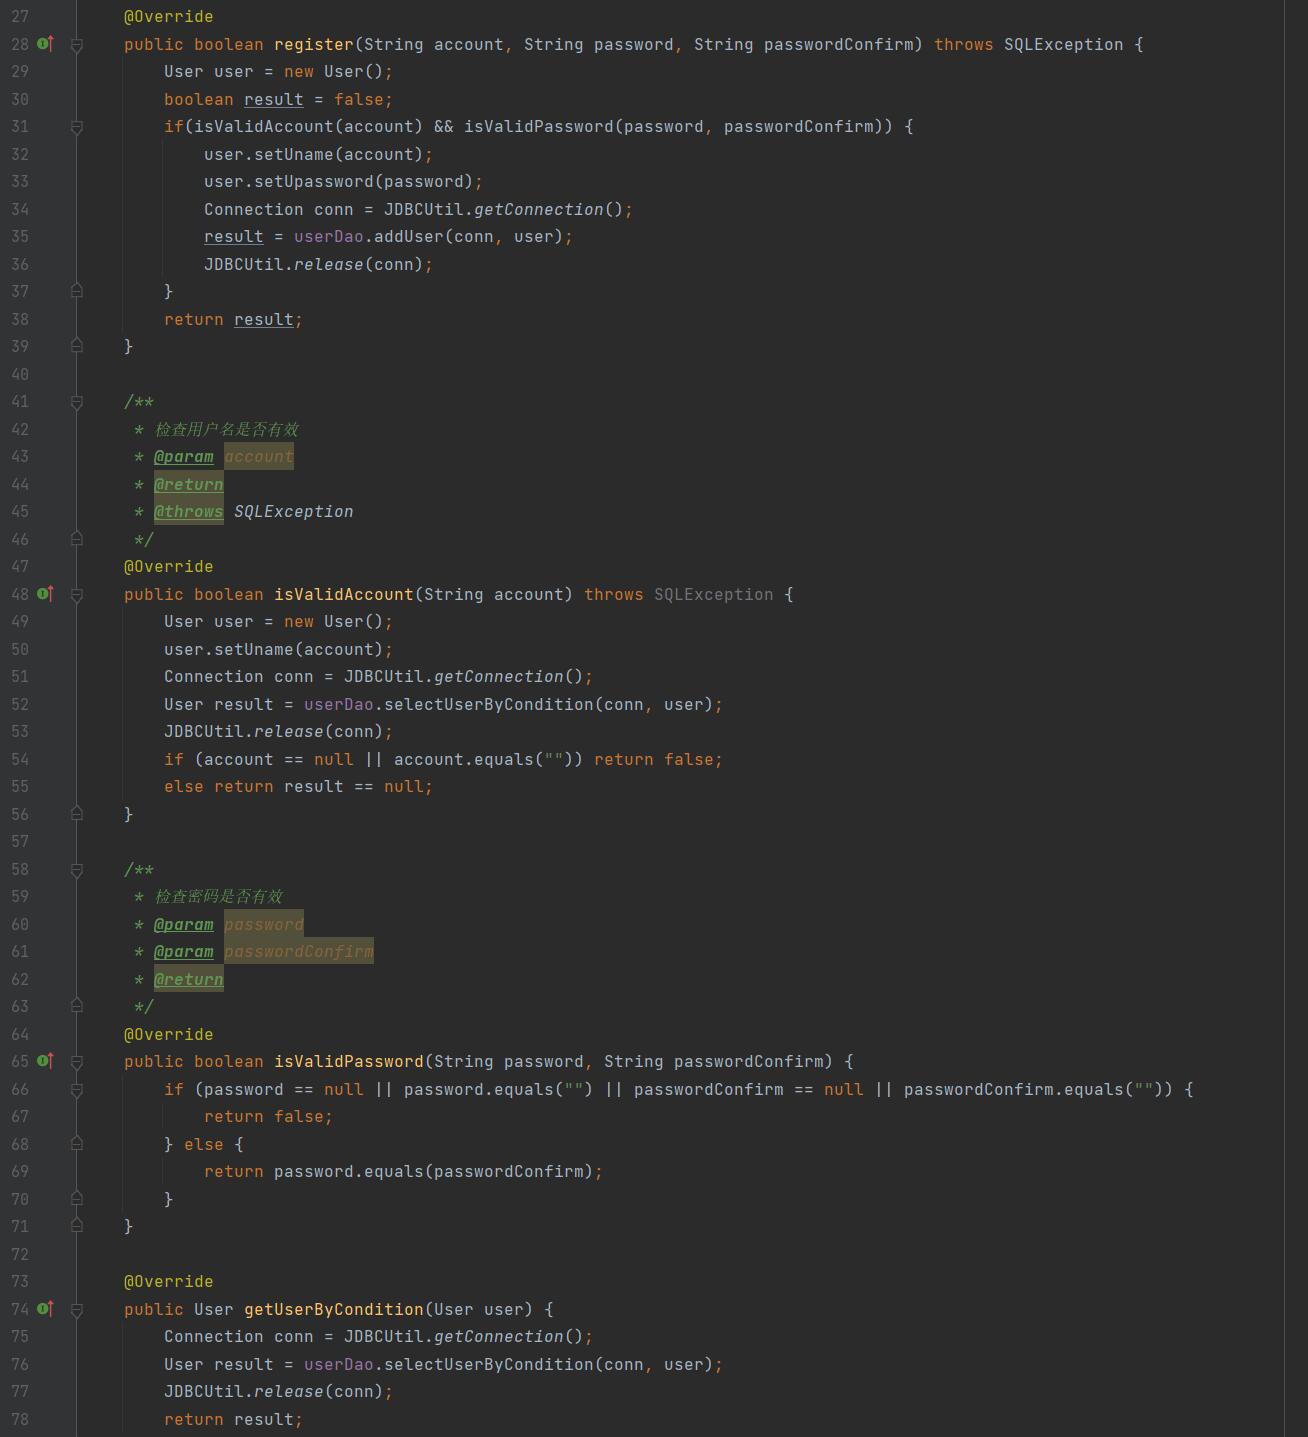Click password.equals on line 69
1308x1437 pixels.
(x=349, y=1171)
